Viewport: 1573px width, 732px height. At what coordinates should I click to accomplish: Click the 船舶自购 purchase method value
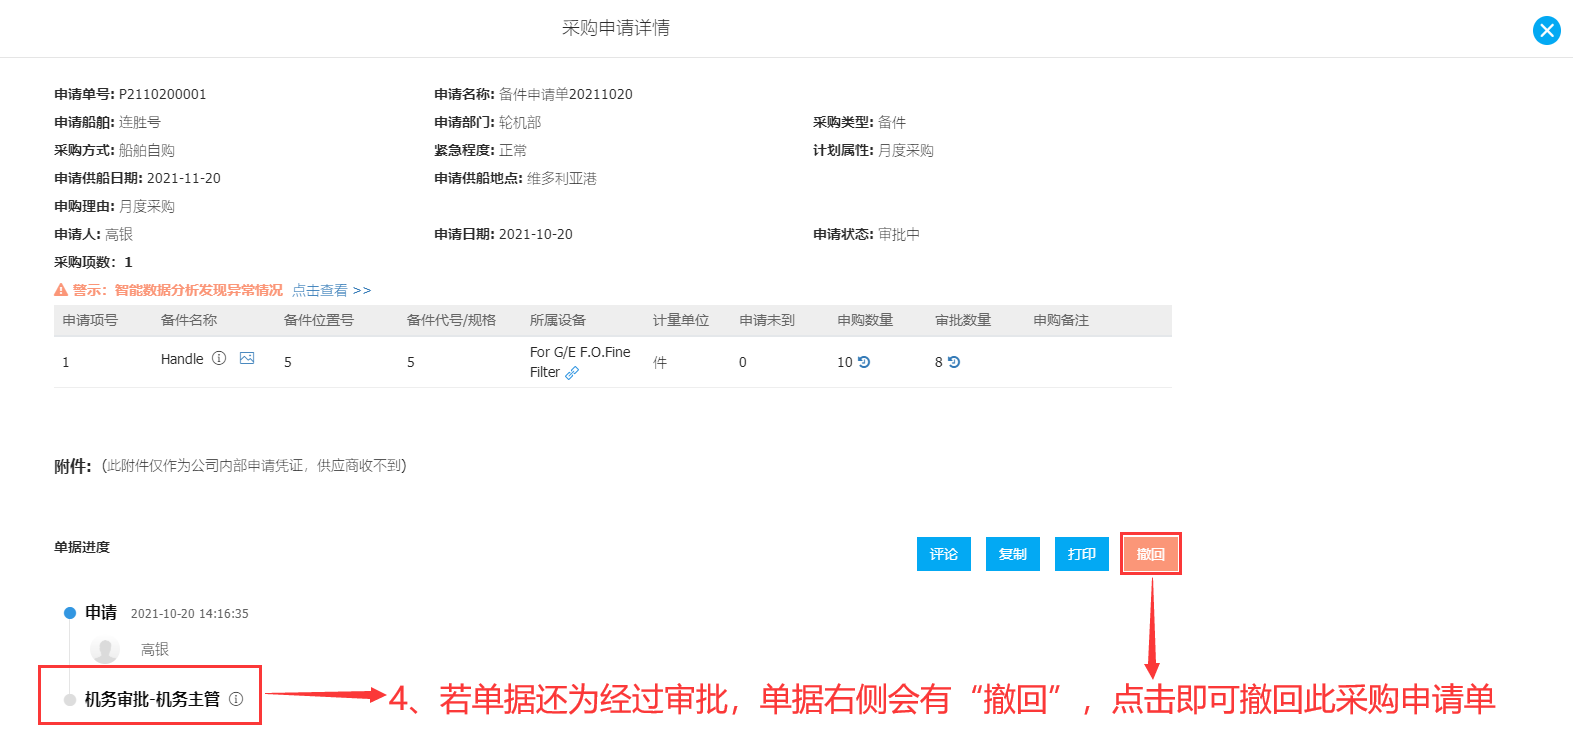147,150
